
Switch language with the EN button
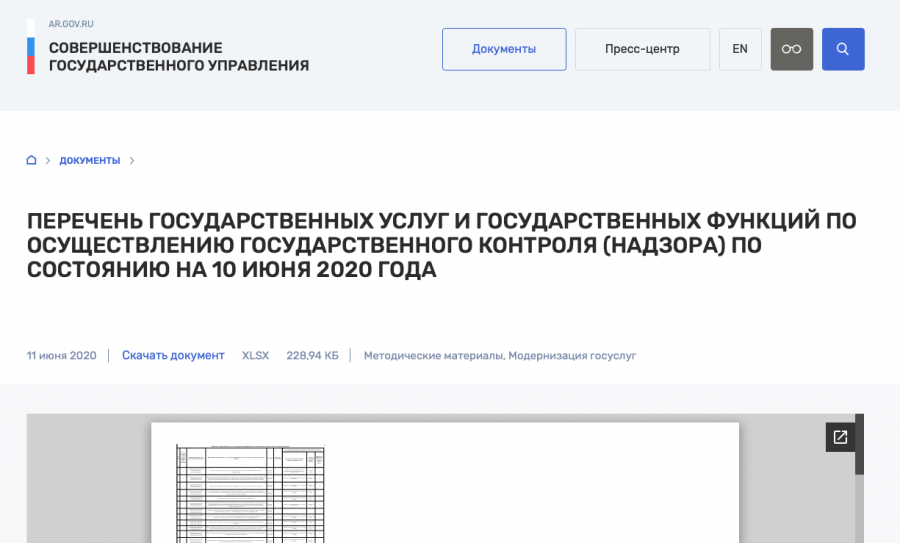[x=740, y=49]
